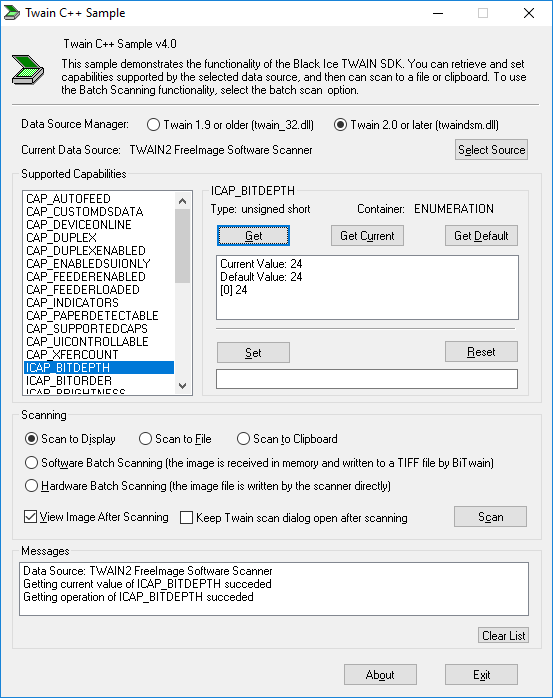The image size is (553, 698).
Task: Click the Clear List button
Action: 504,636
